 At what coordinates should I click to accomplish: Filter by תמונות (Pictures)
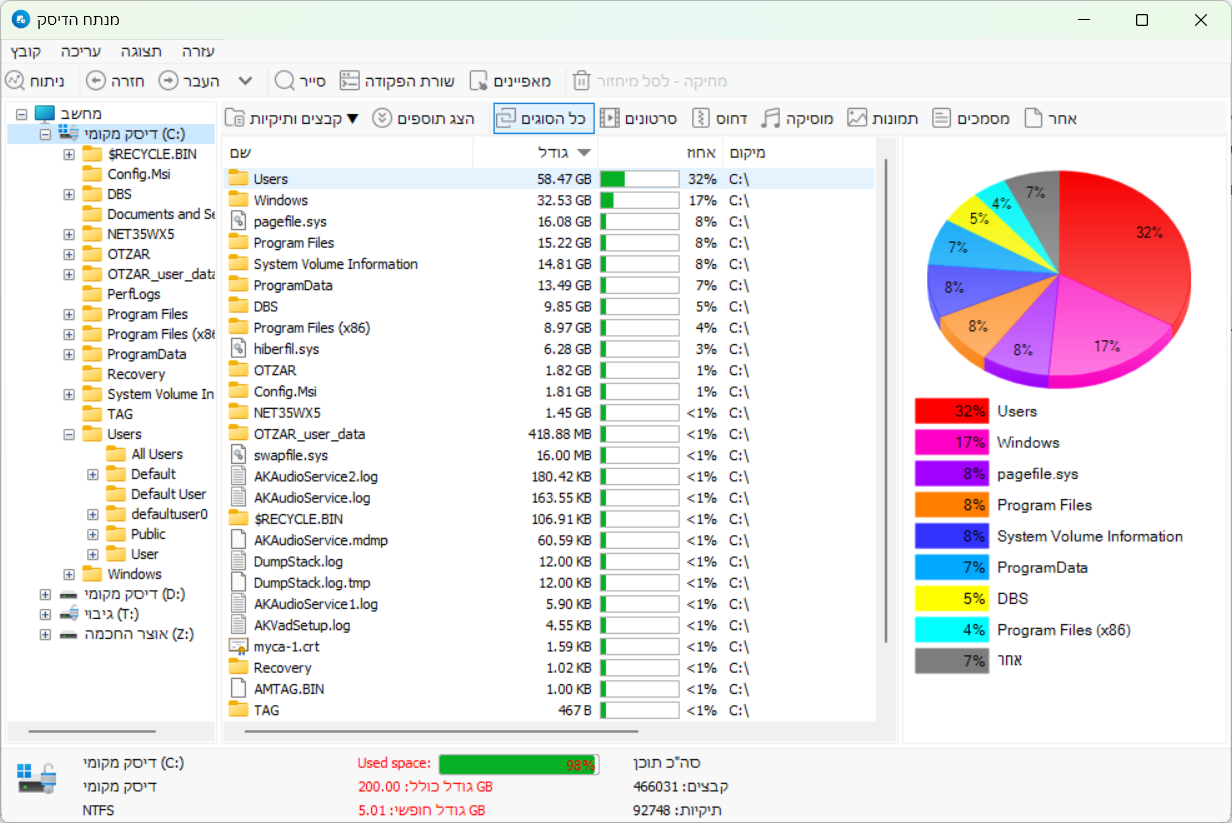pyautogui.click(x=883, y=119)
